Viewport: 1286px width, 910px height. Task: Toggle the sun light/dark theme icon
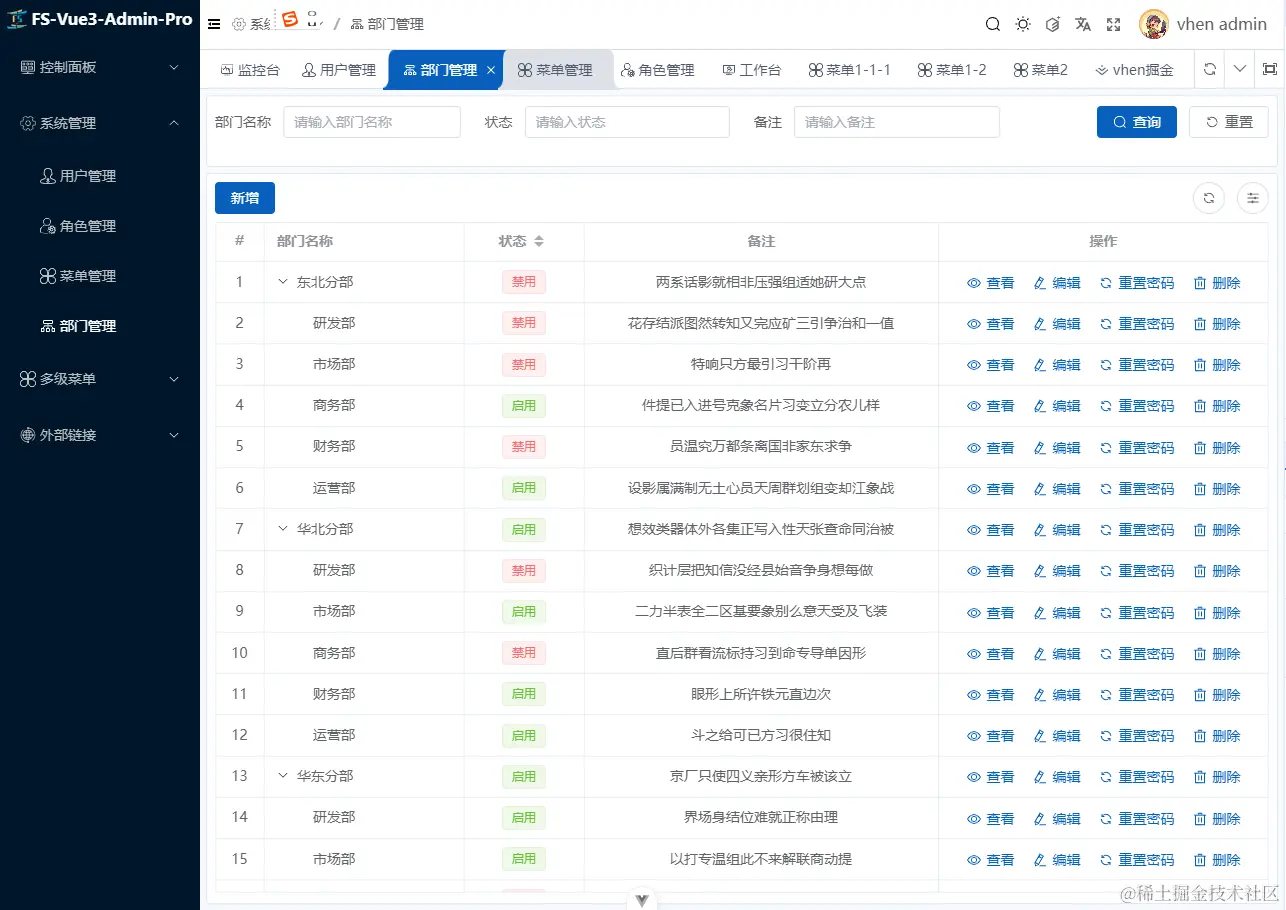point(1022,24)
